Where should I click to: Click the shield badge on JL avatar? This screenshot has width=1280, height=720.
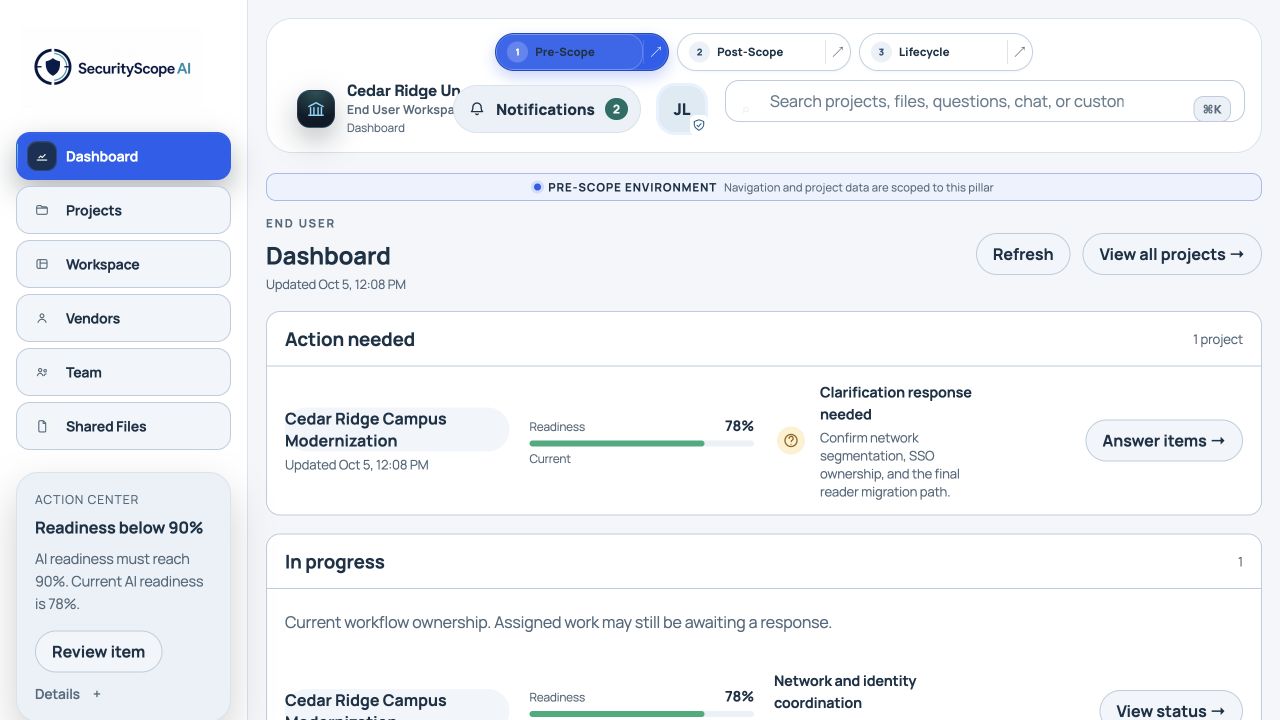pyautogui.click(x=699, y=125)
